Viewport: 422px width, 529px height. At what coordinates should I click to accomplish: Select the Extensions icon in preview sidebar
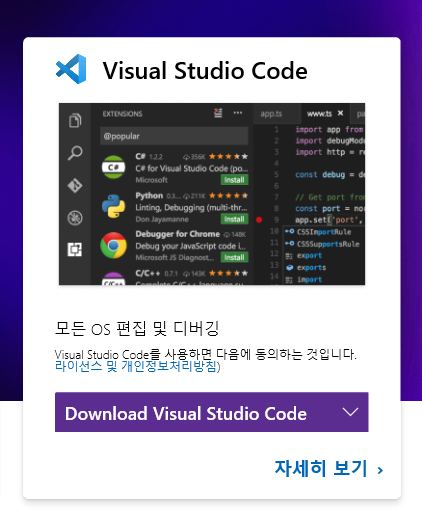pos(75,250)
